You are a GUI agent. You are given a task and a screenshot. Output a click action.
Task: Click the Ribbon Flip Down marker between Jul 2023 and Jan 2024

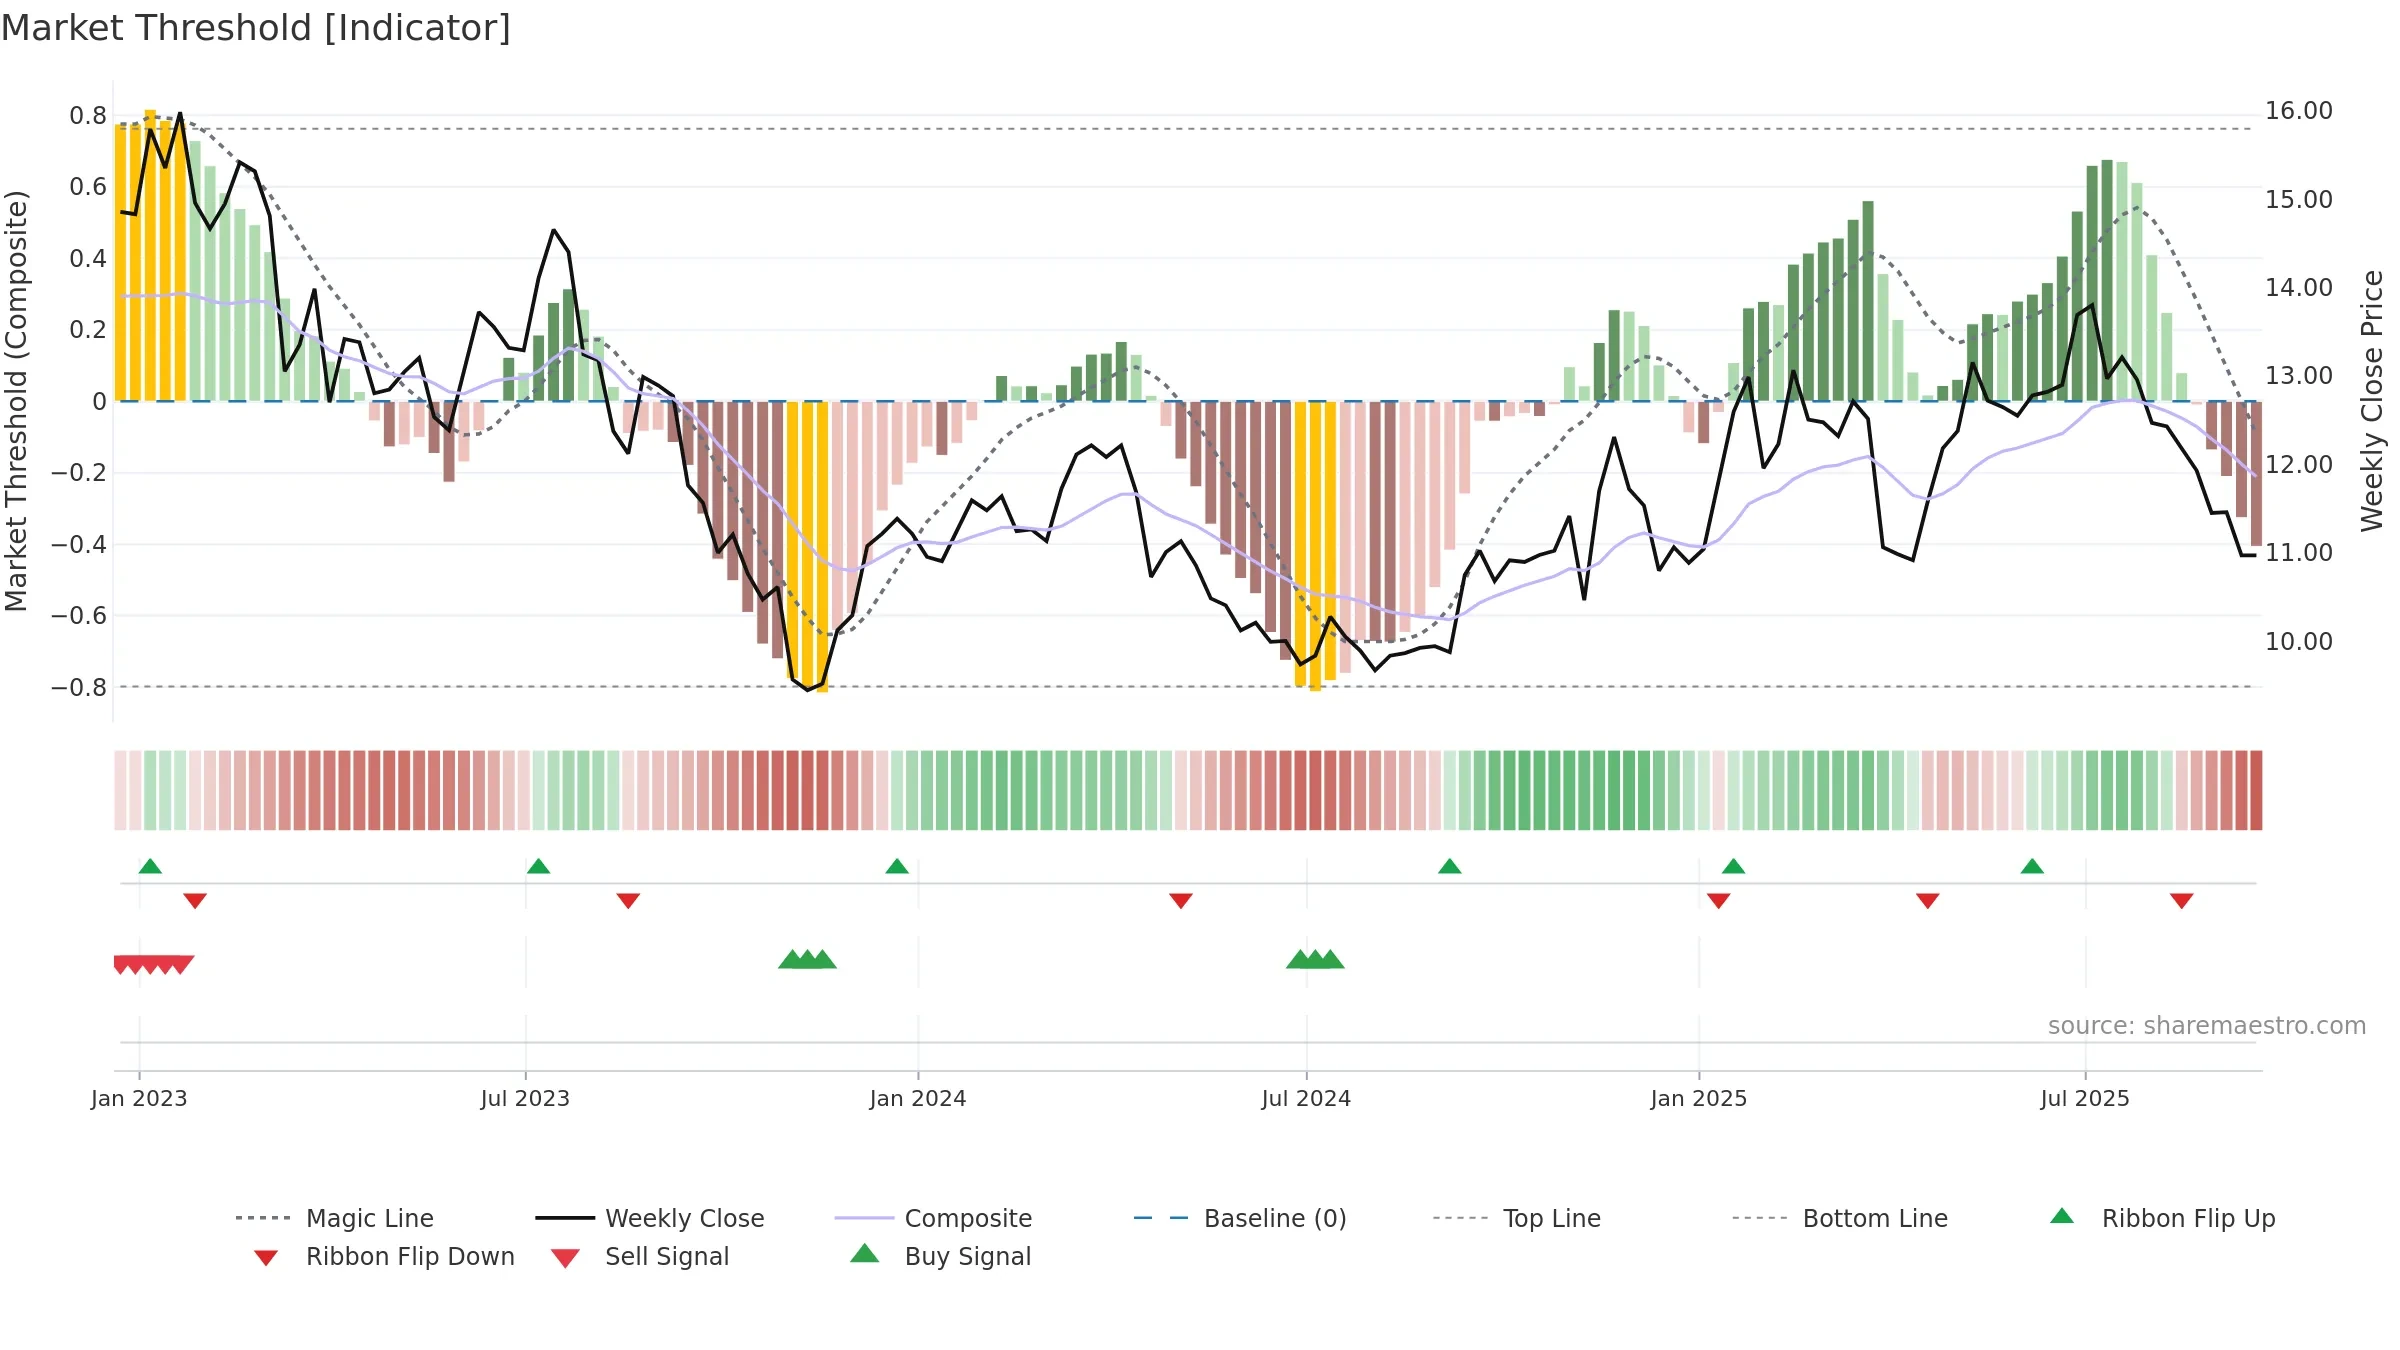click(628, 901)
